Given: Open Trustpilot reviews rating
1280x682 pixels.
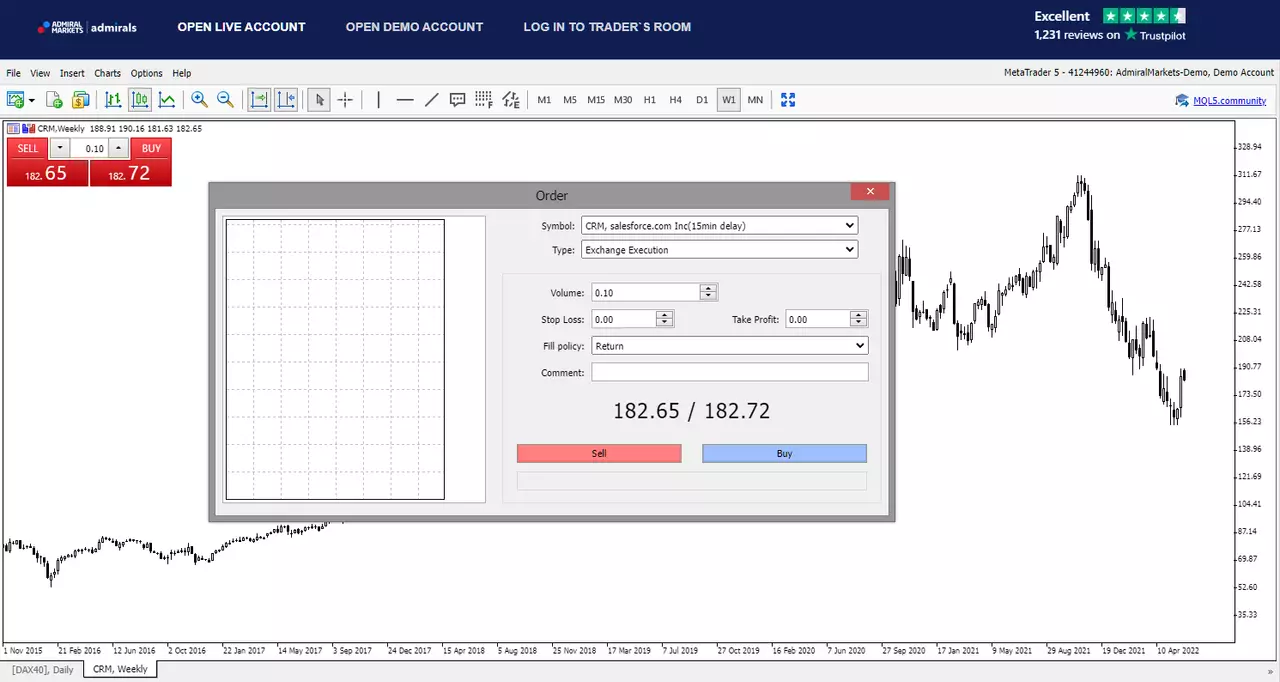Looking at the screenshot, I should (1110, 25).
